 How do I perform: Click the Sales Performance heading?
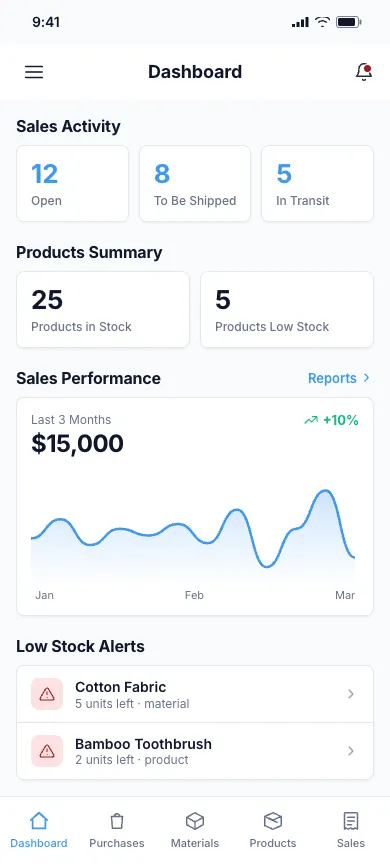coord(89,378)
